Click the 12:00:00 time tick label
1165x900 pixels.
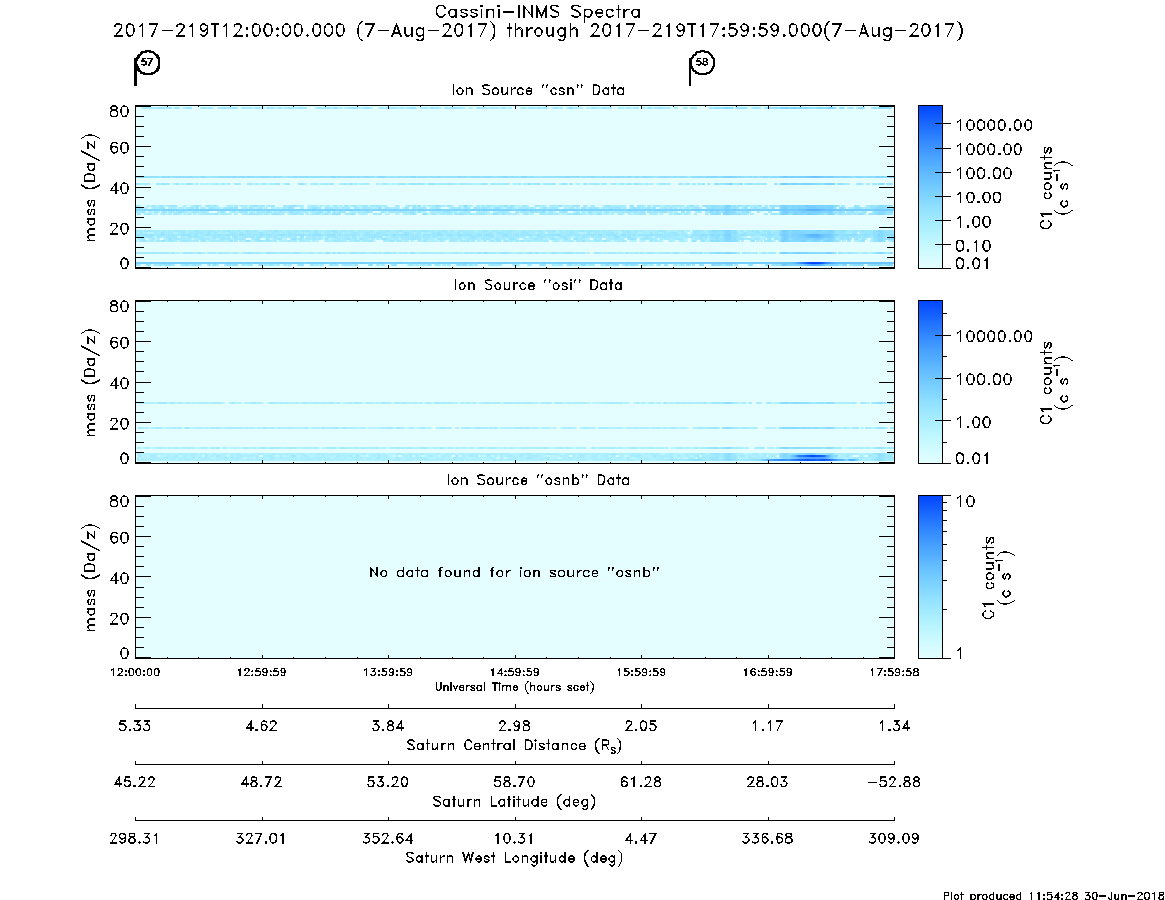135,672
